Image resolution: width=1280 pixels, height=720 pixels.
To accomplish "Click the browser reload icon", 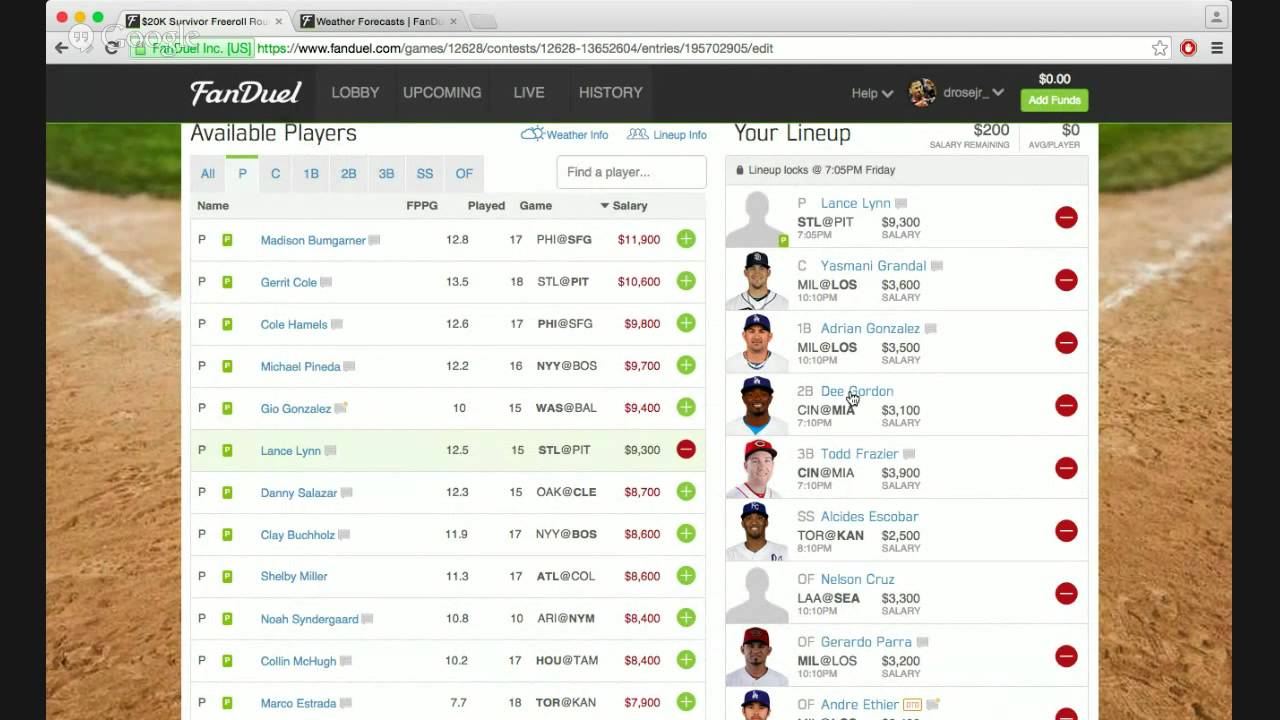I will pyautogui.click(x=111, y=48).
